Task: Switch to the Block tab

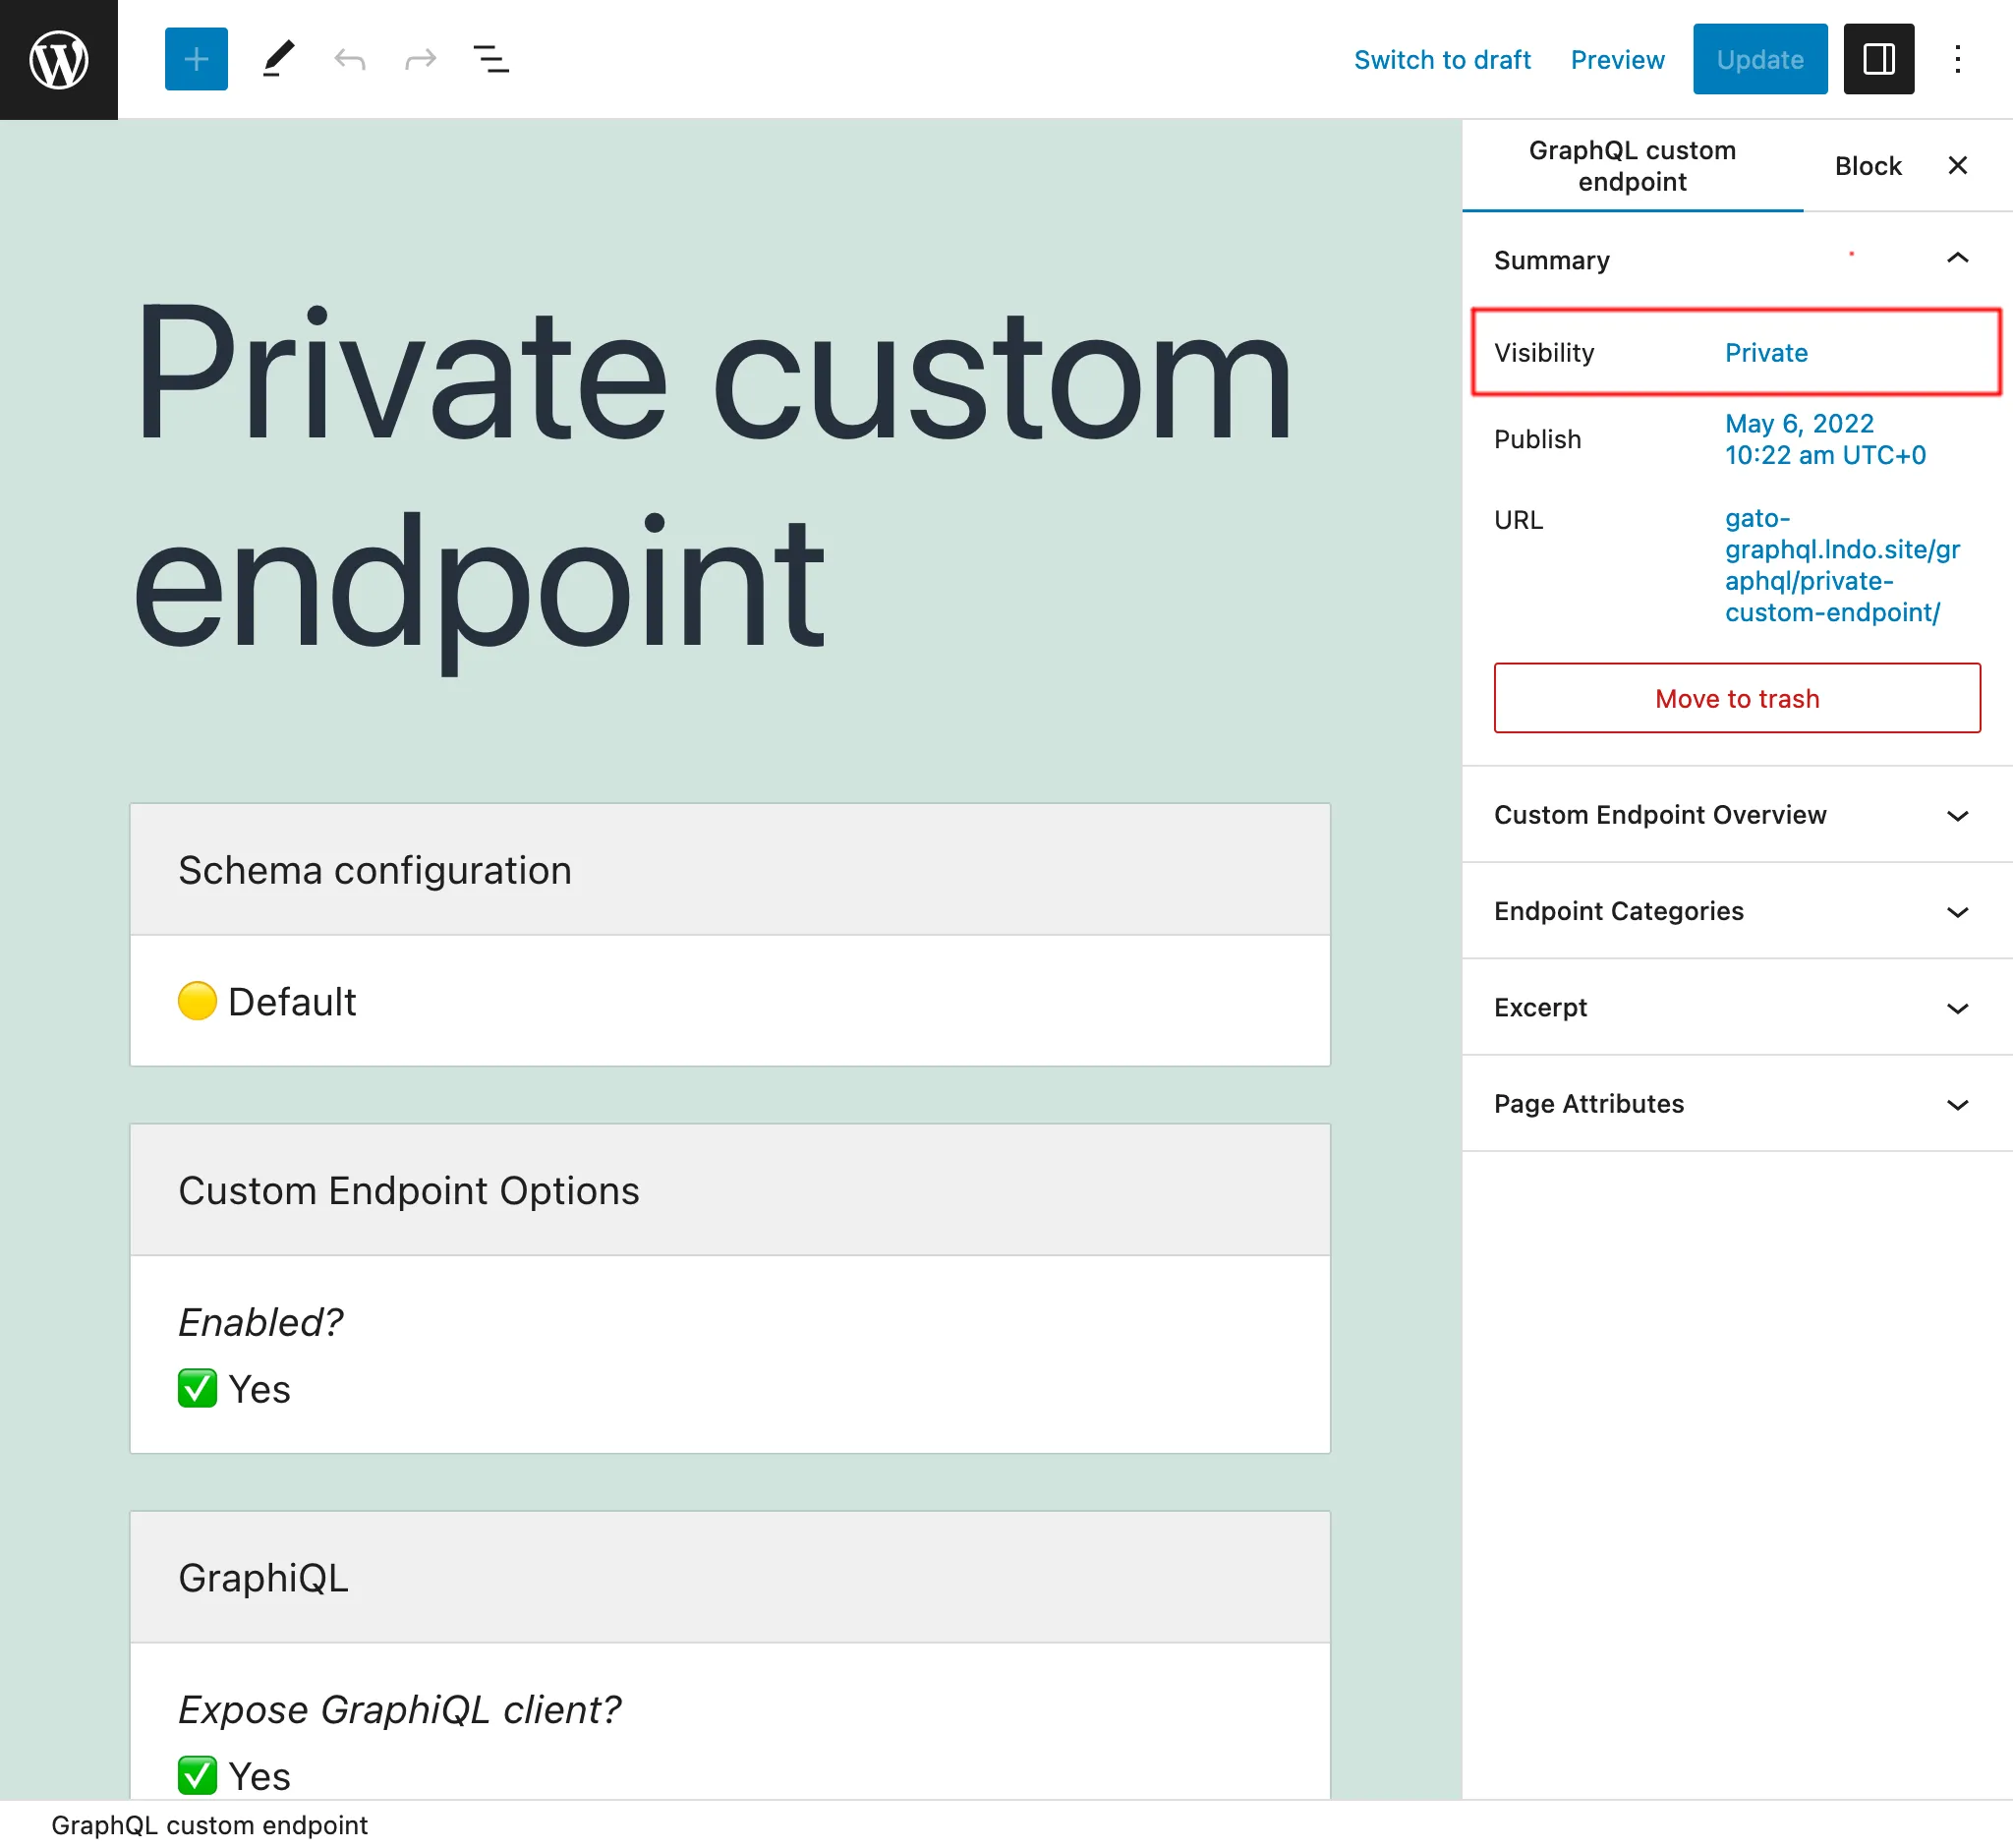Action: [x=1867, y=166]
